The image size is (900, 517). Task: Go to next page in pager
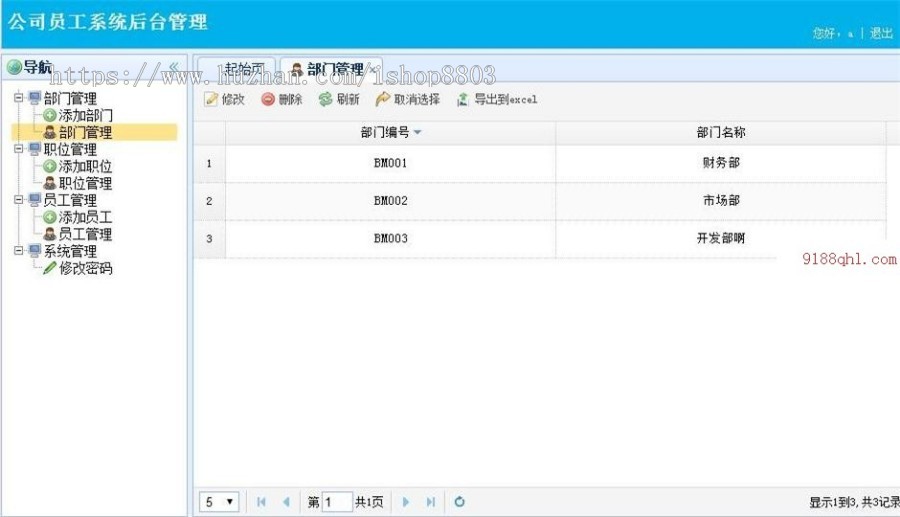click(406, 502)
